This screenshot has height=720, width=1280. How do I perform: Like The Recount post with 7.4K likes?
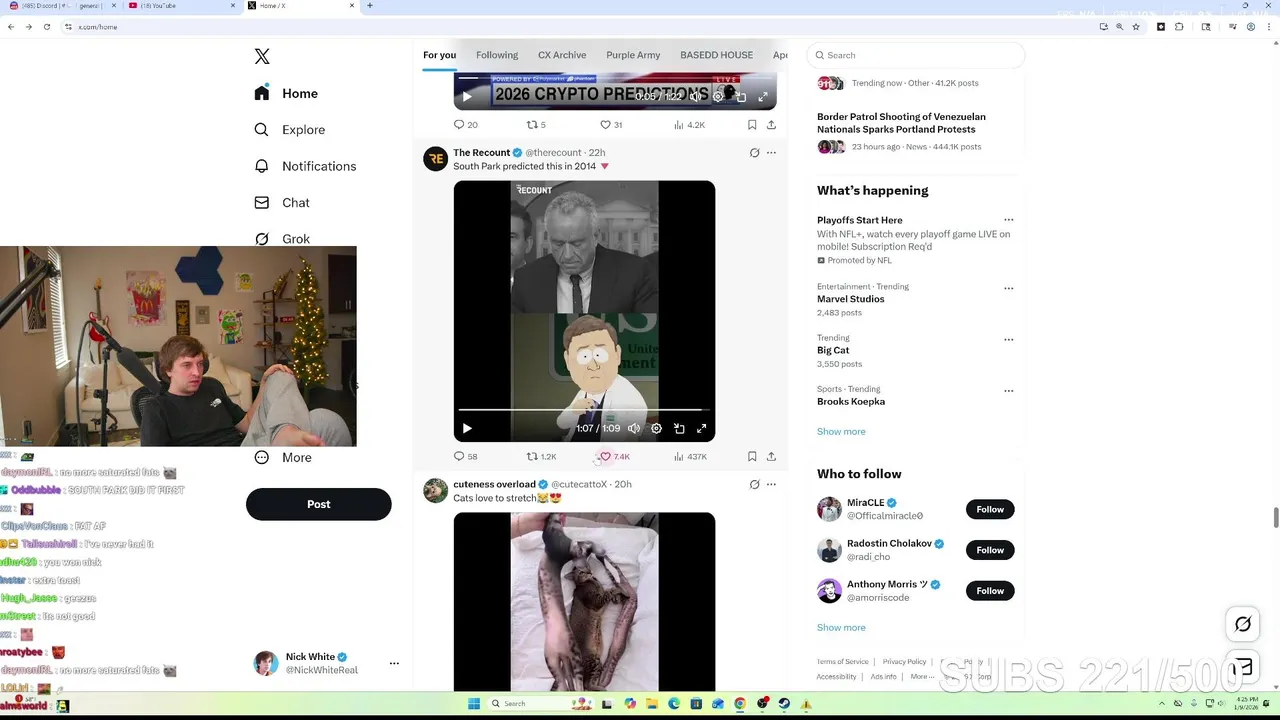(x=614, y=457)
